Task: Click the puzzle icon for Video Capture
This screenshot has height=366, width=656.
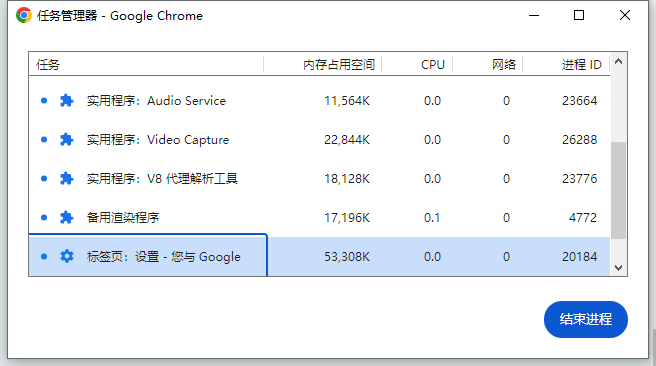Action: point(67,139)
